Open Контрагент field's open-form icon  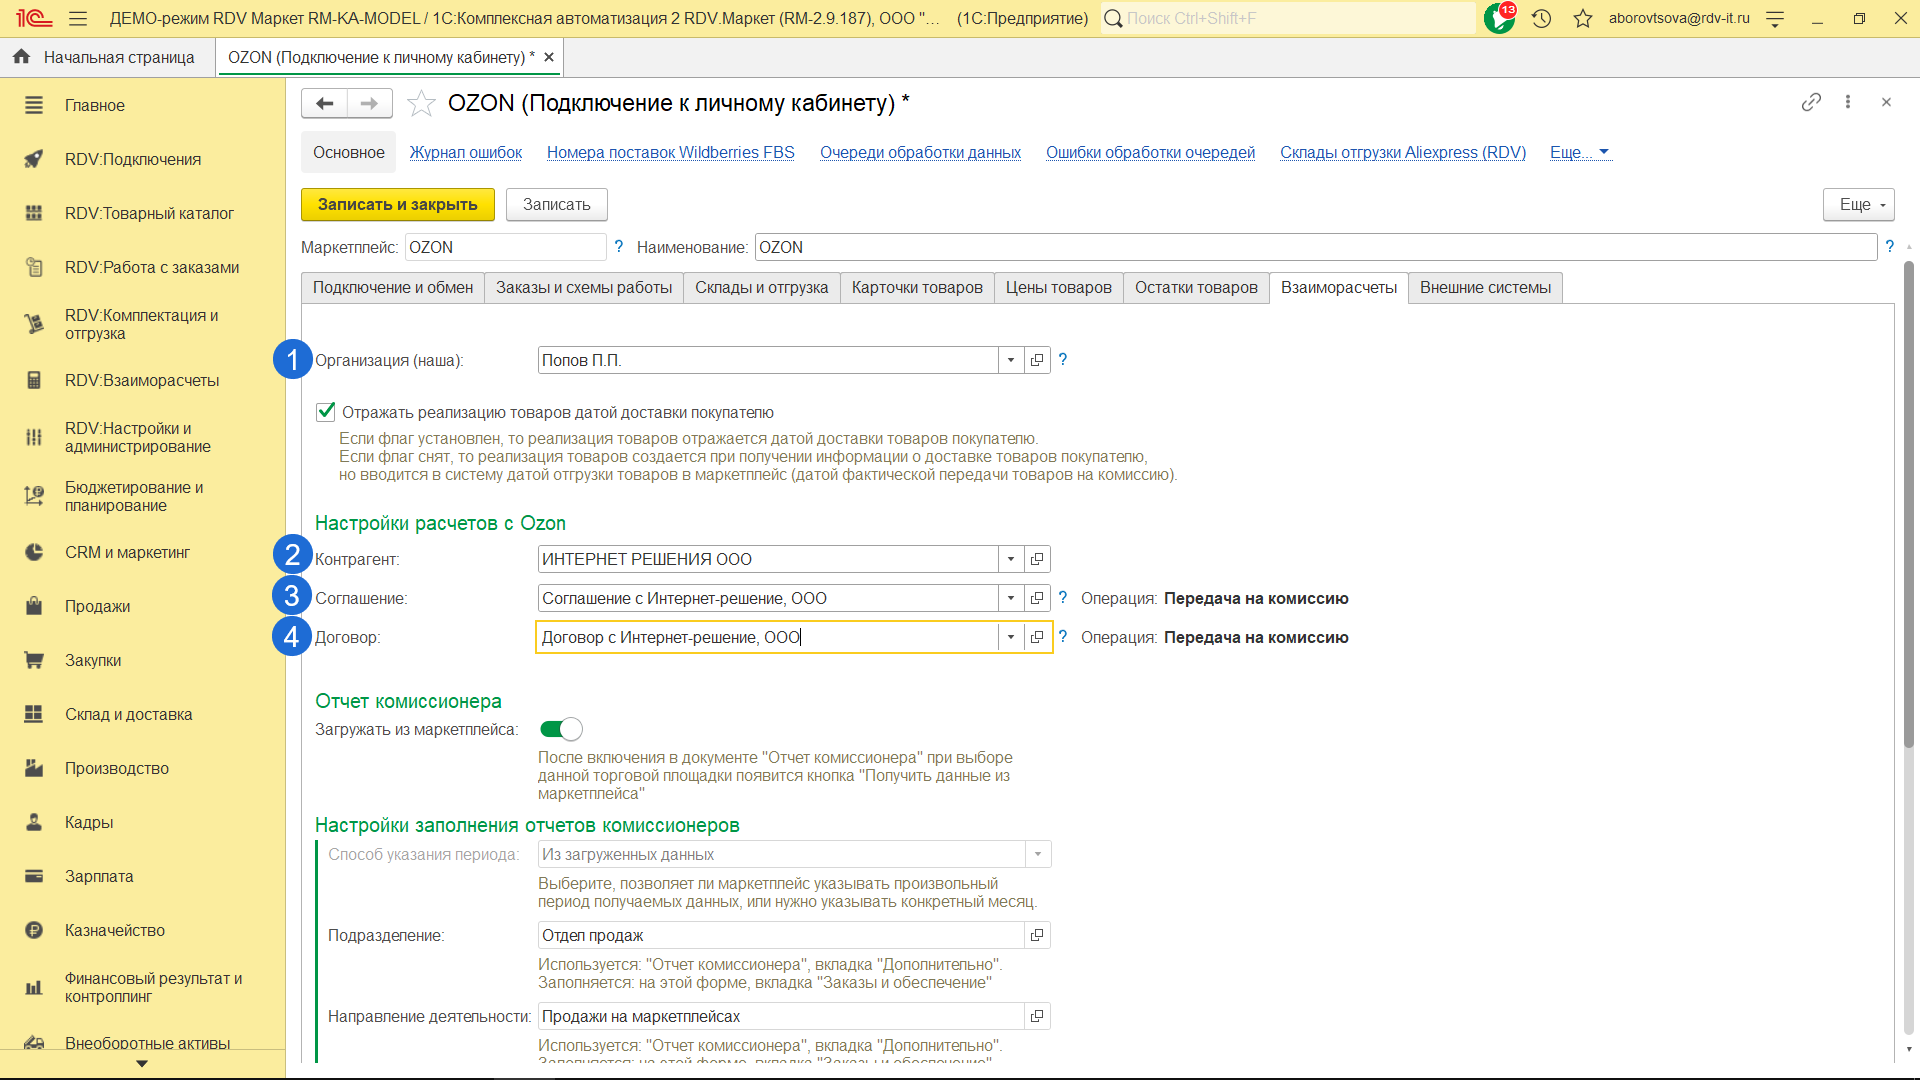[x=1037, y=559]
